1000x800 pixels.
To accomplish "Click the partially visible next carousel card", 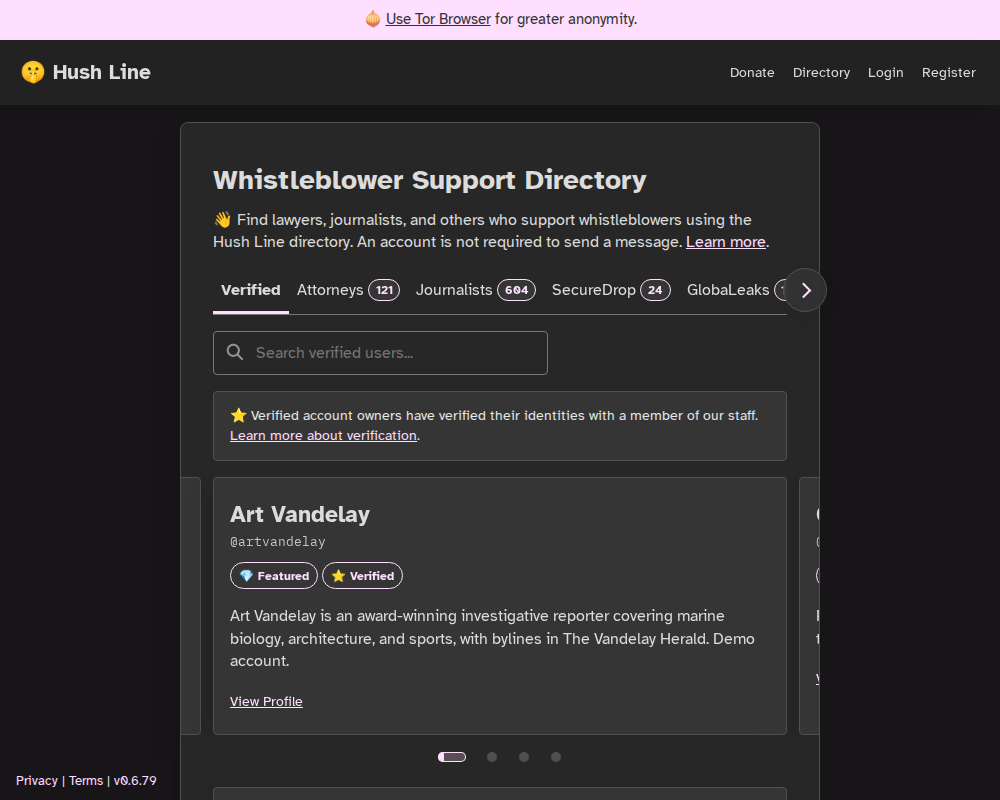I will (809, 606).
